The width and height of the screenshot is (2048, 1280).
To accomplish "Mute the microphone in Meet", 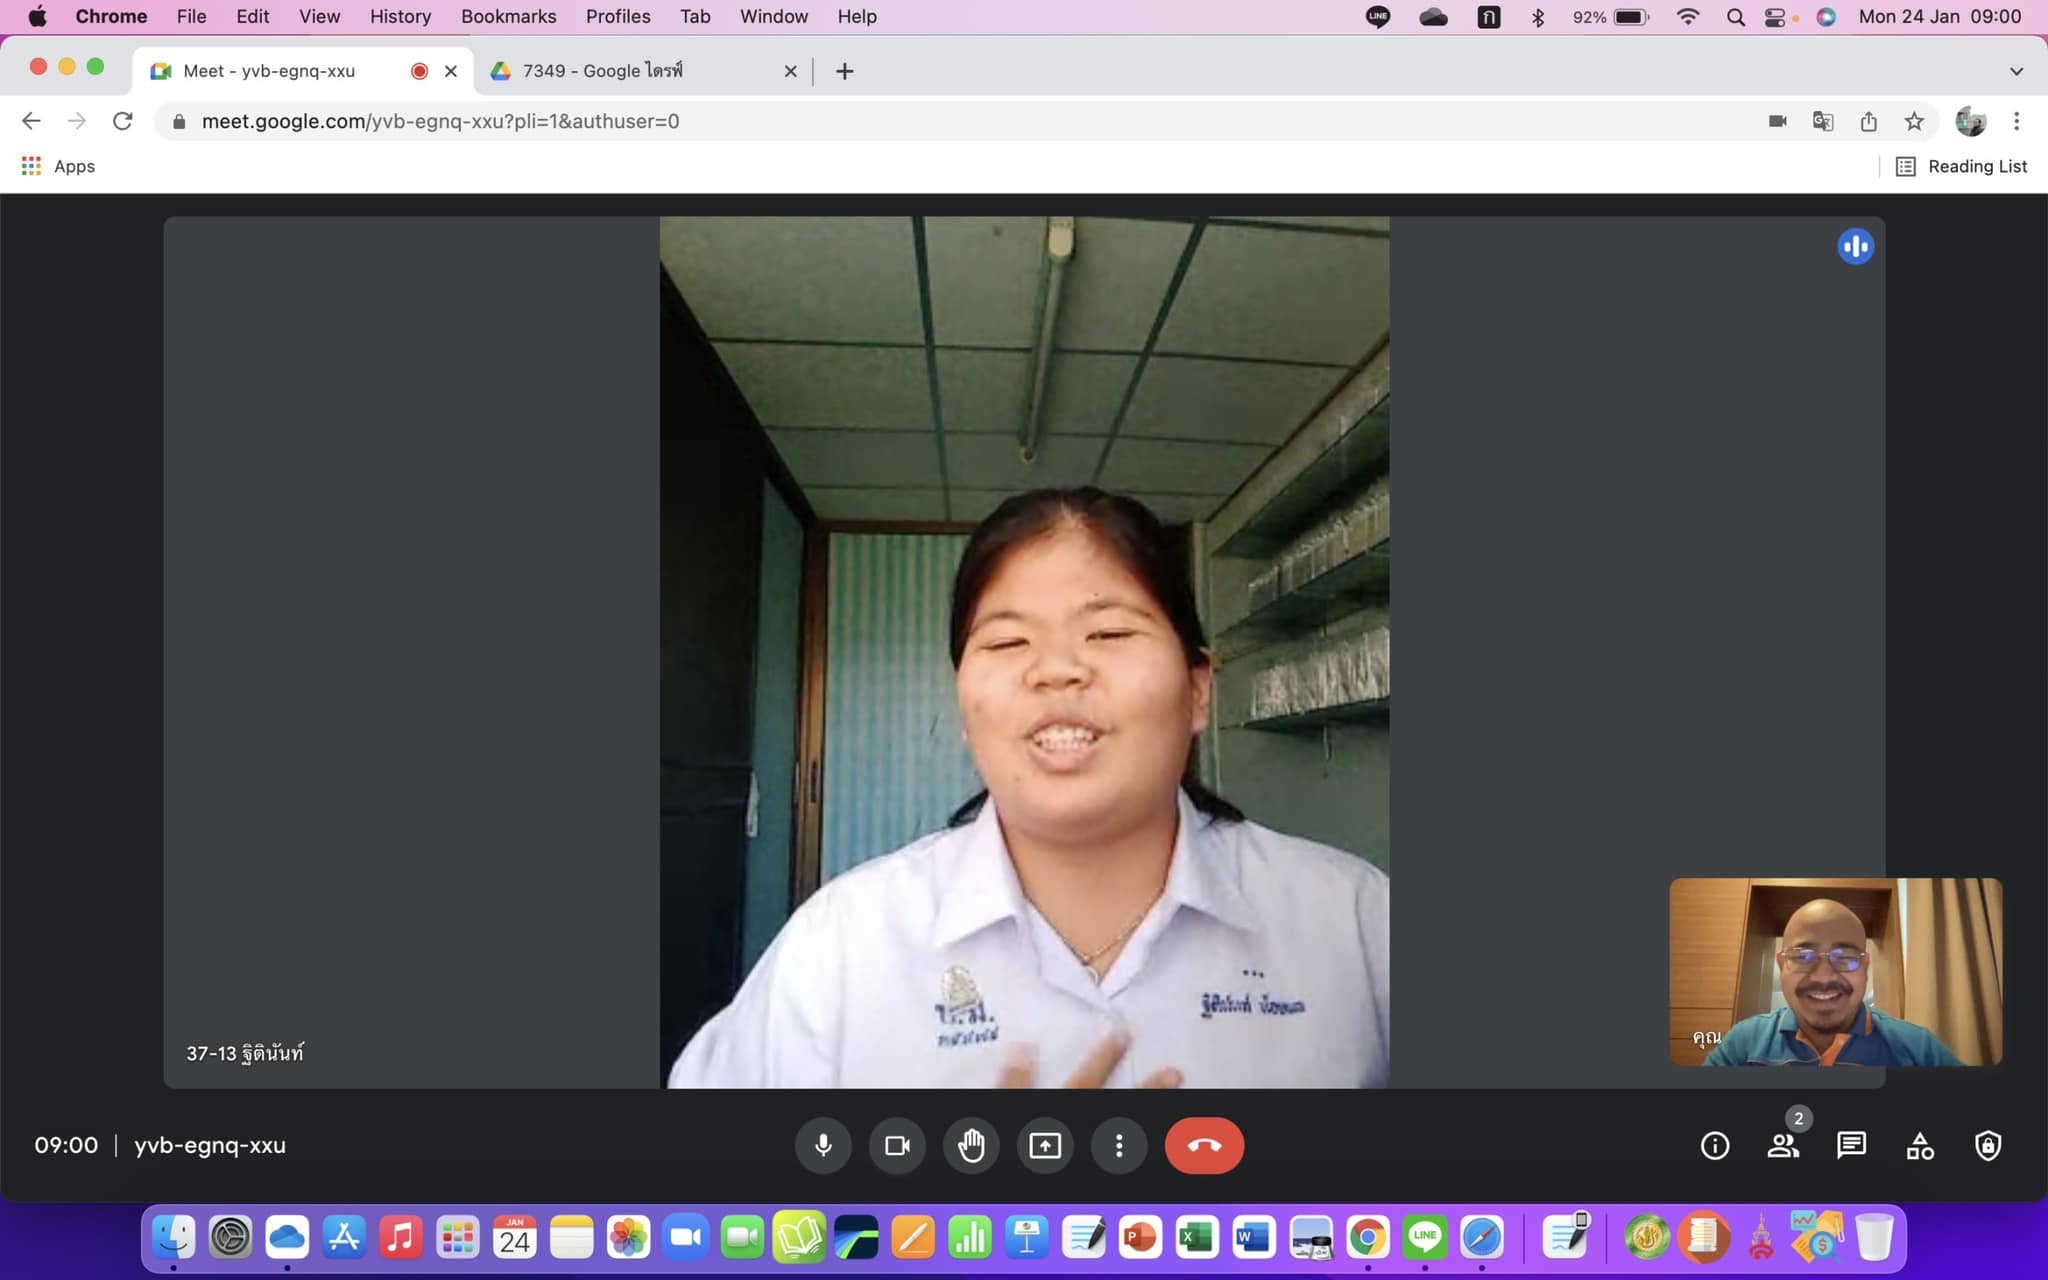I will coord(823,1145).
